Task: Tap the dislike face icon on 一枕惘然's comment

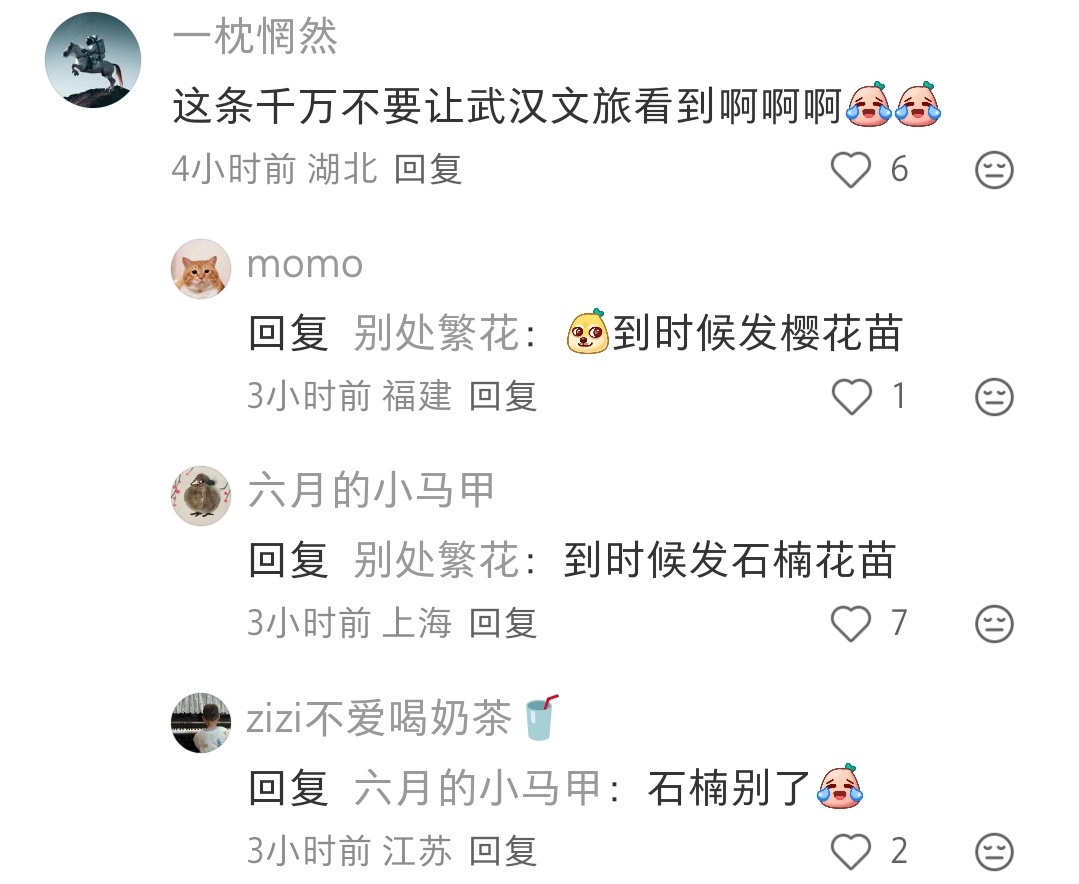Action: (x=994, y=170)
